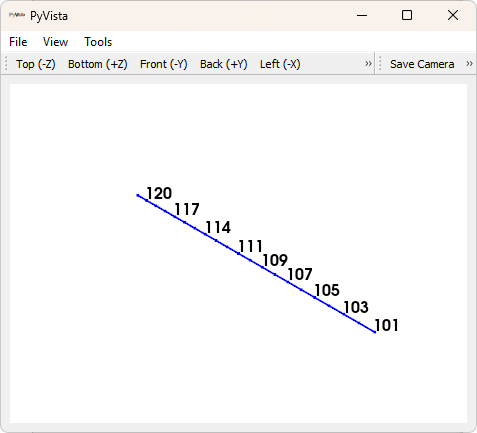Click point label 109
The height and width of the screenshot is (433, 477).
275,260
